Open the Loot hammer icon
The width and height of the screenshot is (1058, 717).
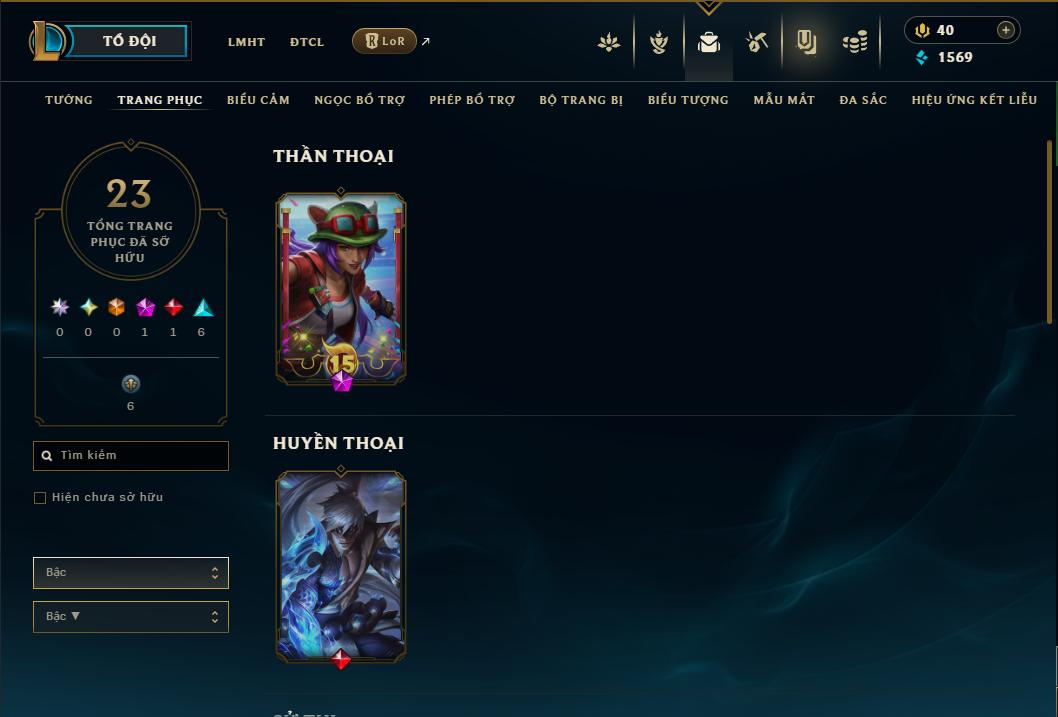click(757, 43)
